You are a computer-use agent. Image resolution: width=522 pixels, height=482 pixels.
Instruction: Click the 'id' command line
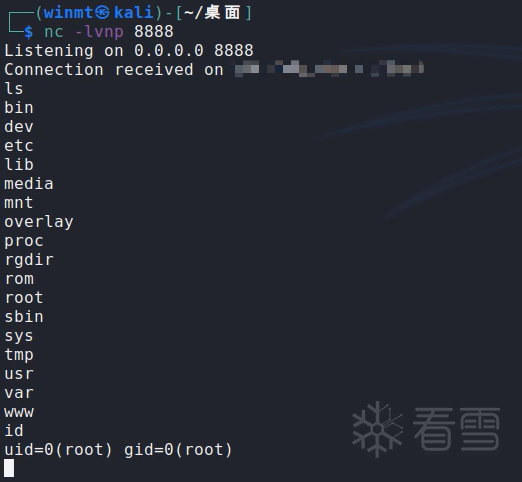pos(14,431)
